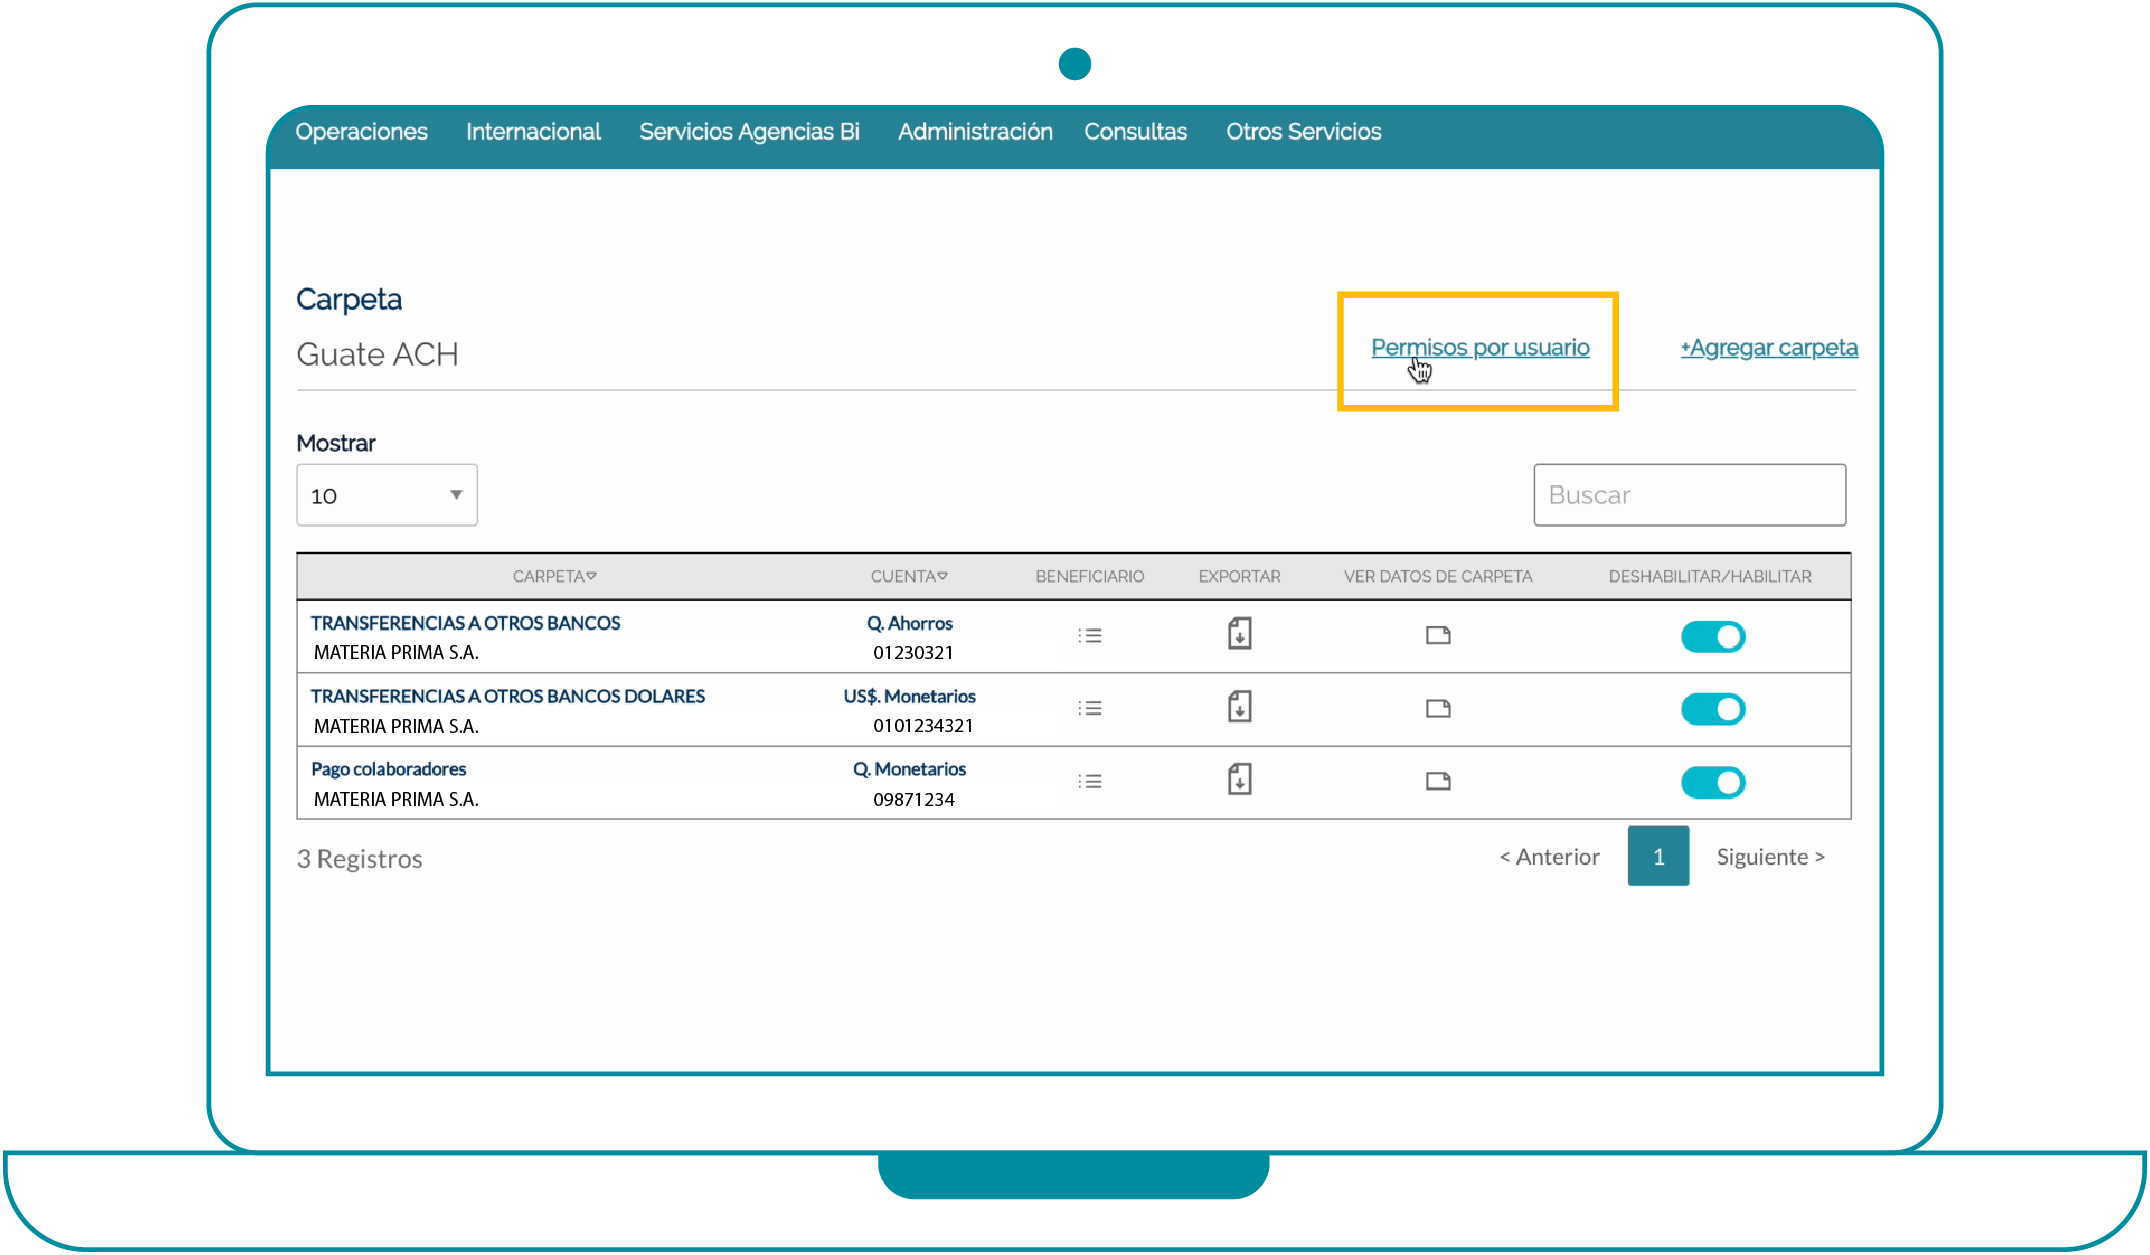
Task: Open beneficiary list for TRANSFERENCIAS A OTROS BANCOS
Action: click(1090, 636)
